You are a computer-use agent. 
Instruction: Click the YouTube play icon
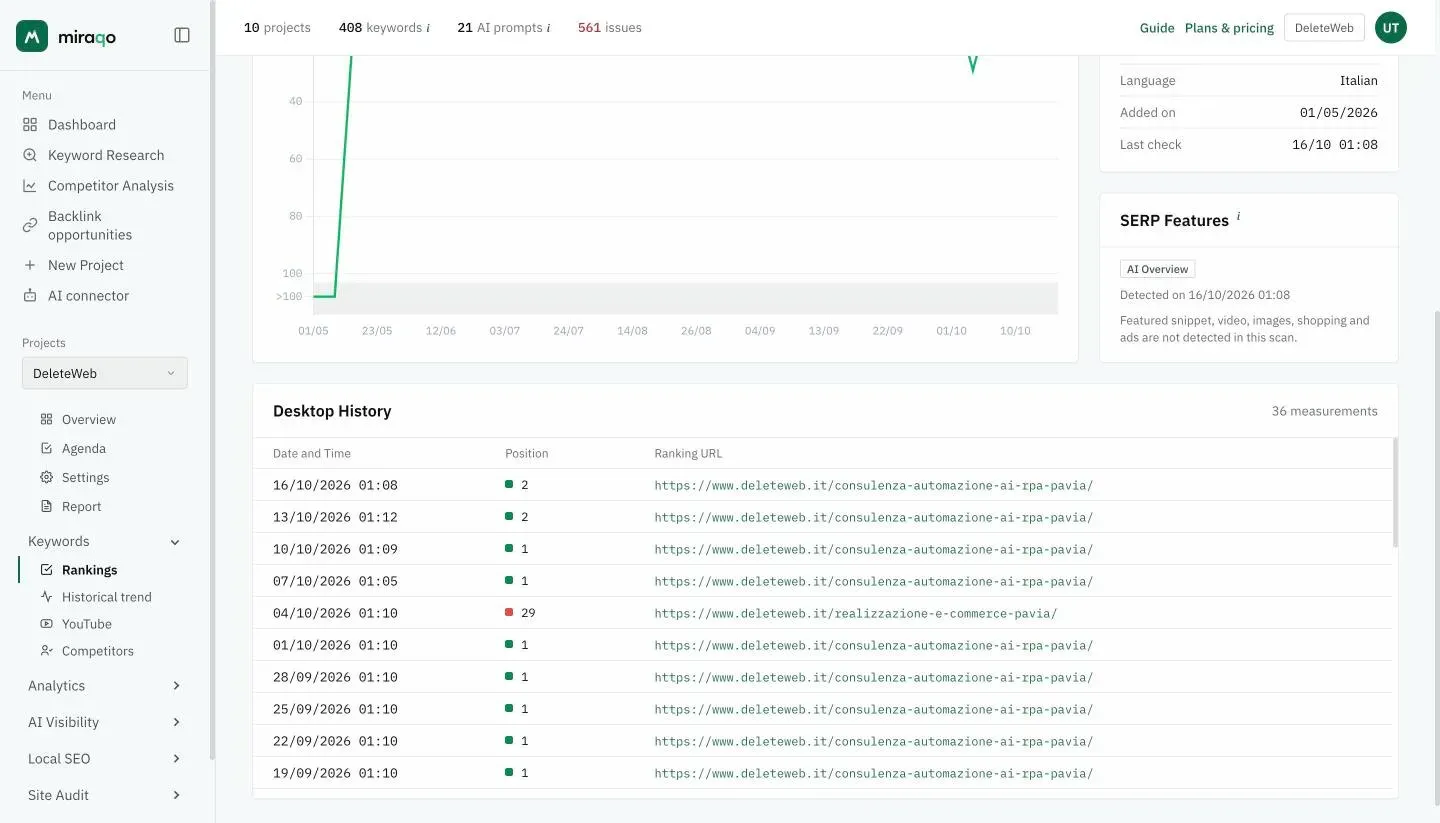pos(46,623)
